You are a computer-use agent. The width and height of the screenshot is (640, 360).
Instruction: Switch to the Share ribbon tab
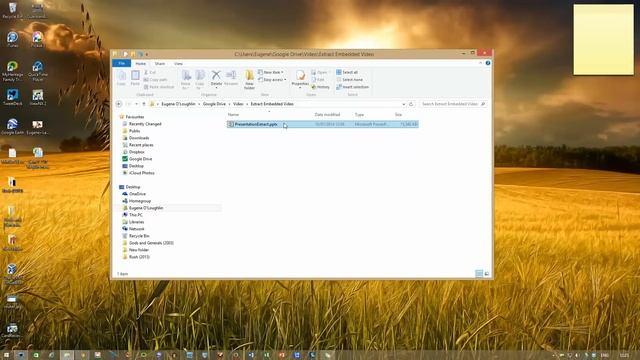160,64
